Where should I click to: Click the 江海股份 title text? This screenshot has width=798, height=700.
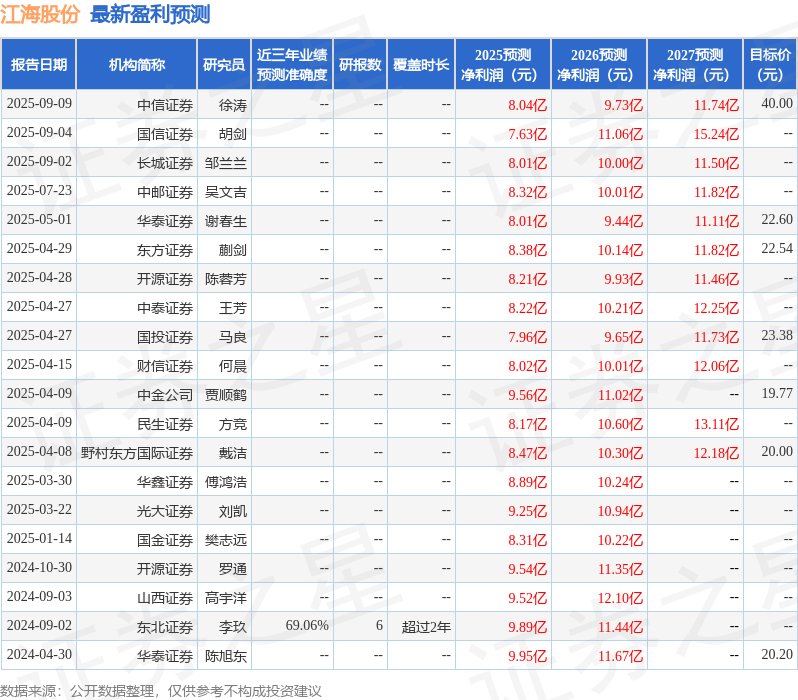point(40,14)
